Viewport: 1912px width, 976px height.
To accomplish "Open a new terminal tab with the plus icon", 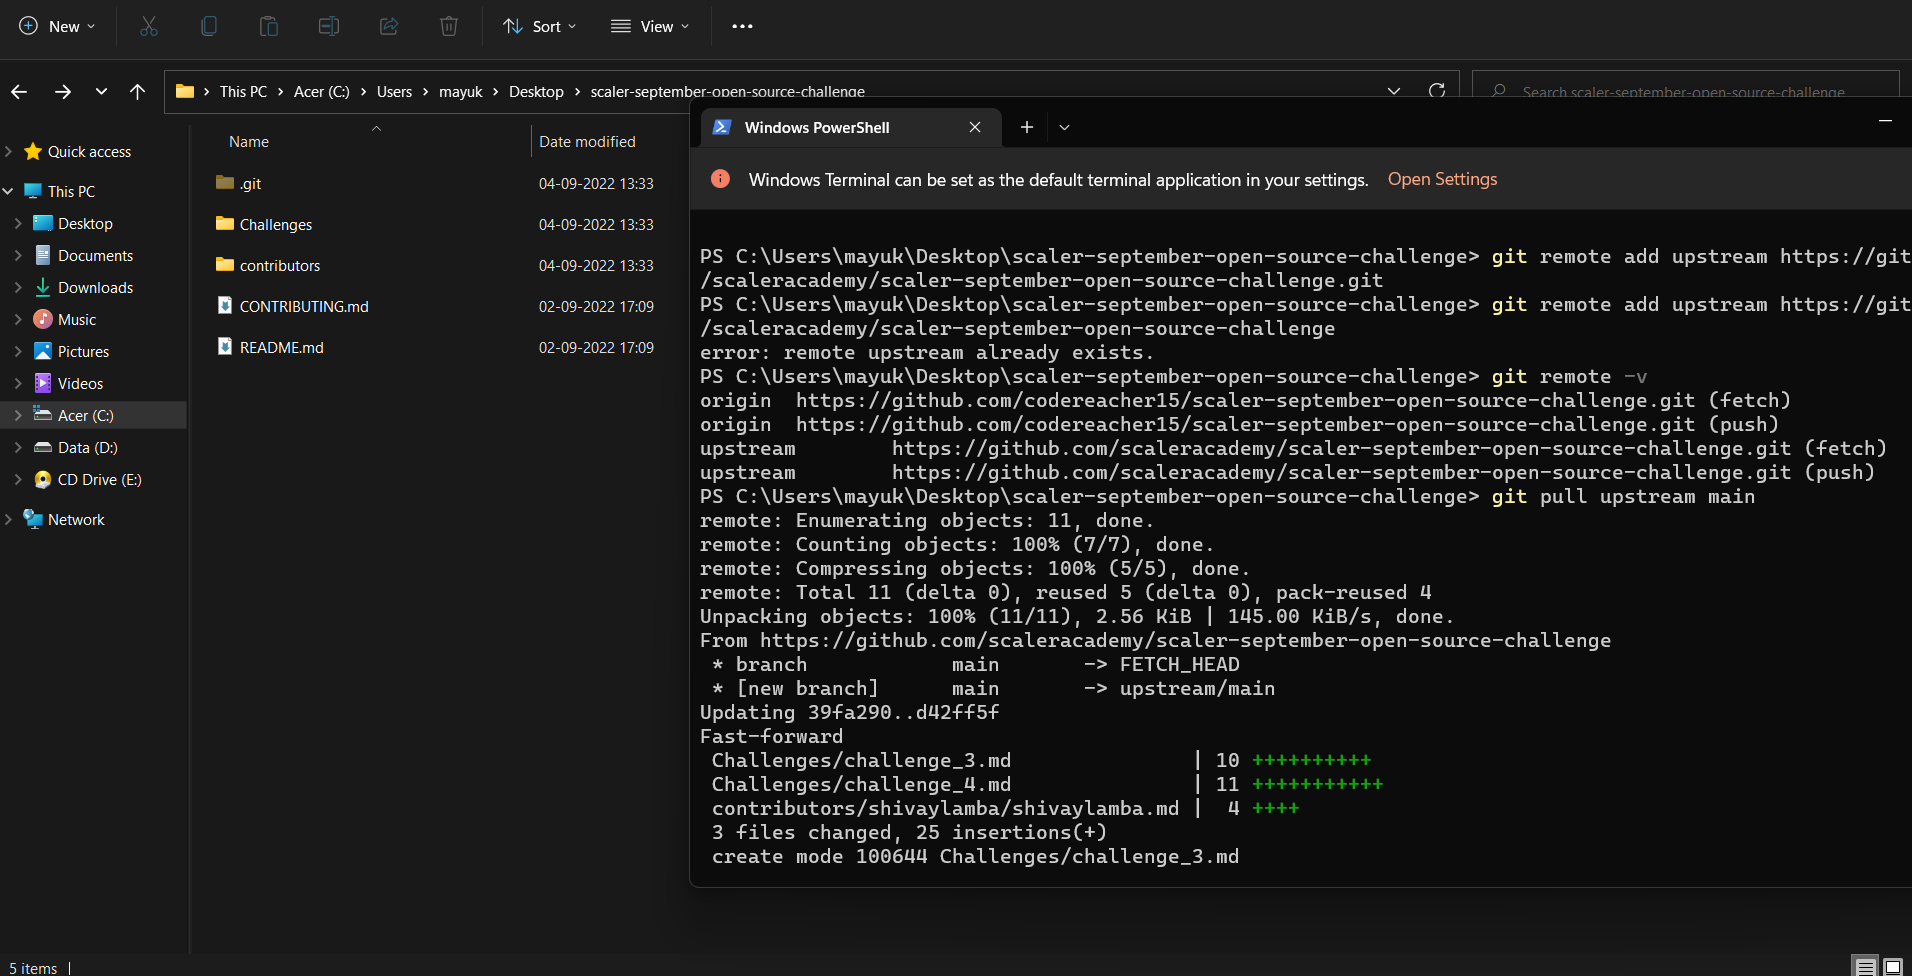I will [x=1026, y=127].
